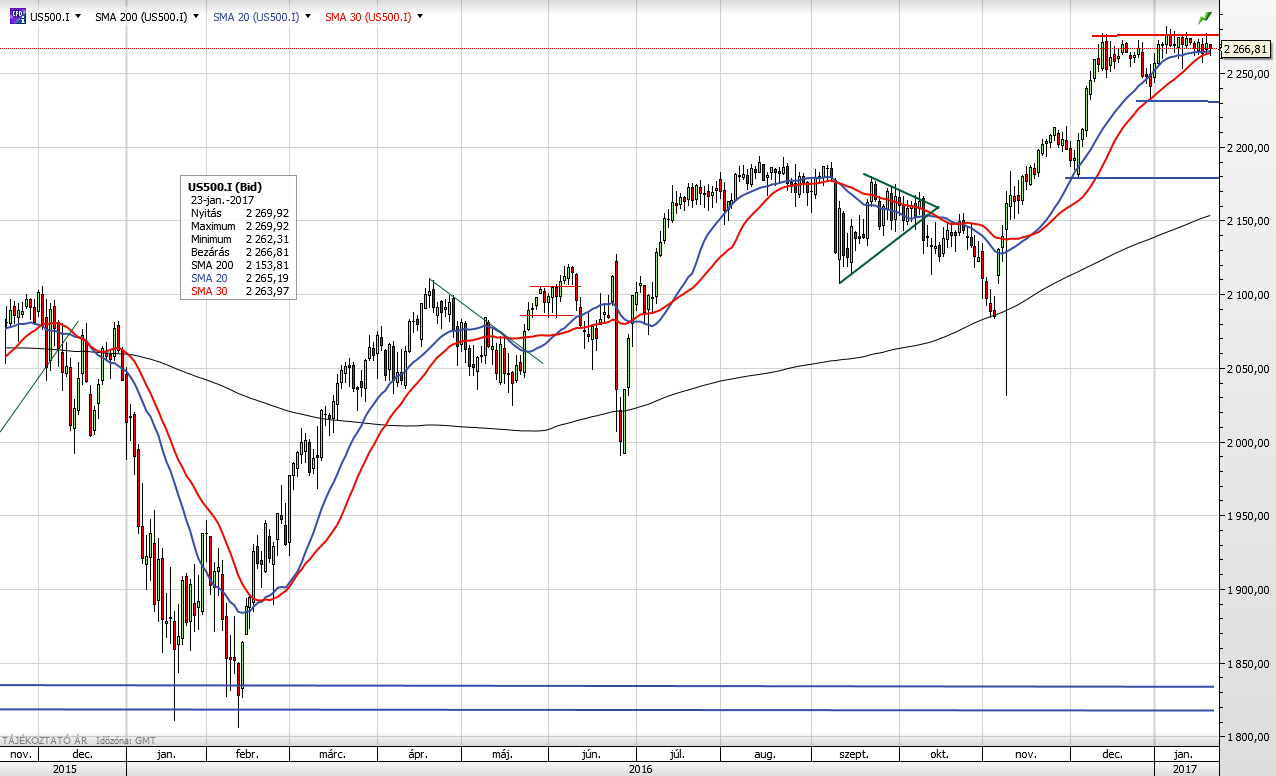This screenshot has width=1276, height=776.
Task: Click the SMA 30 value 2 263,97
Action: [x=267, y=291]
